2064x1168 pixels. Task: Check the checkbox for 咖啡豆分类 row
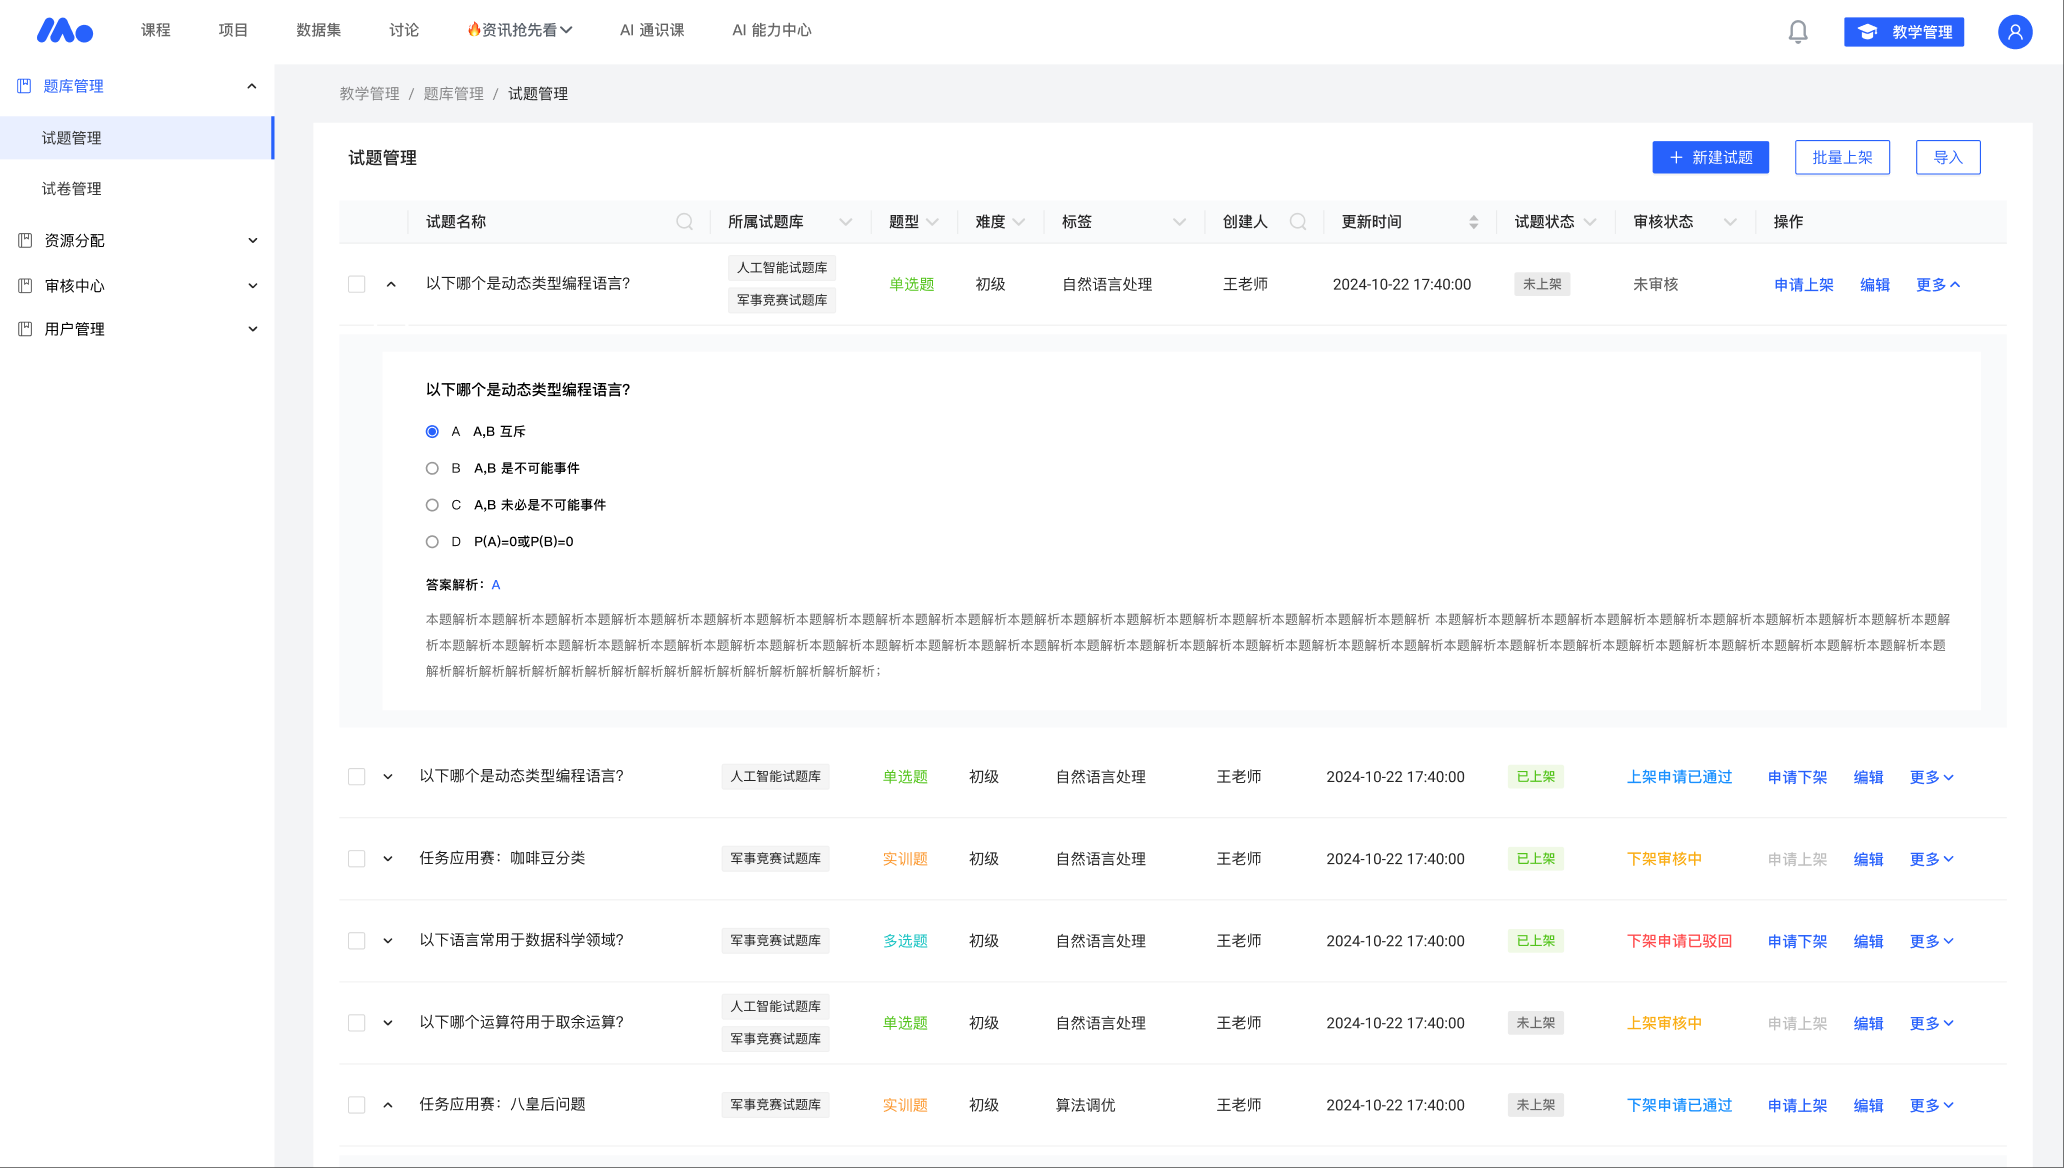(x=356, y=859)
